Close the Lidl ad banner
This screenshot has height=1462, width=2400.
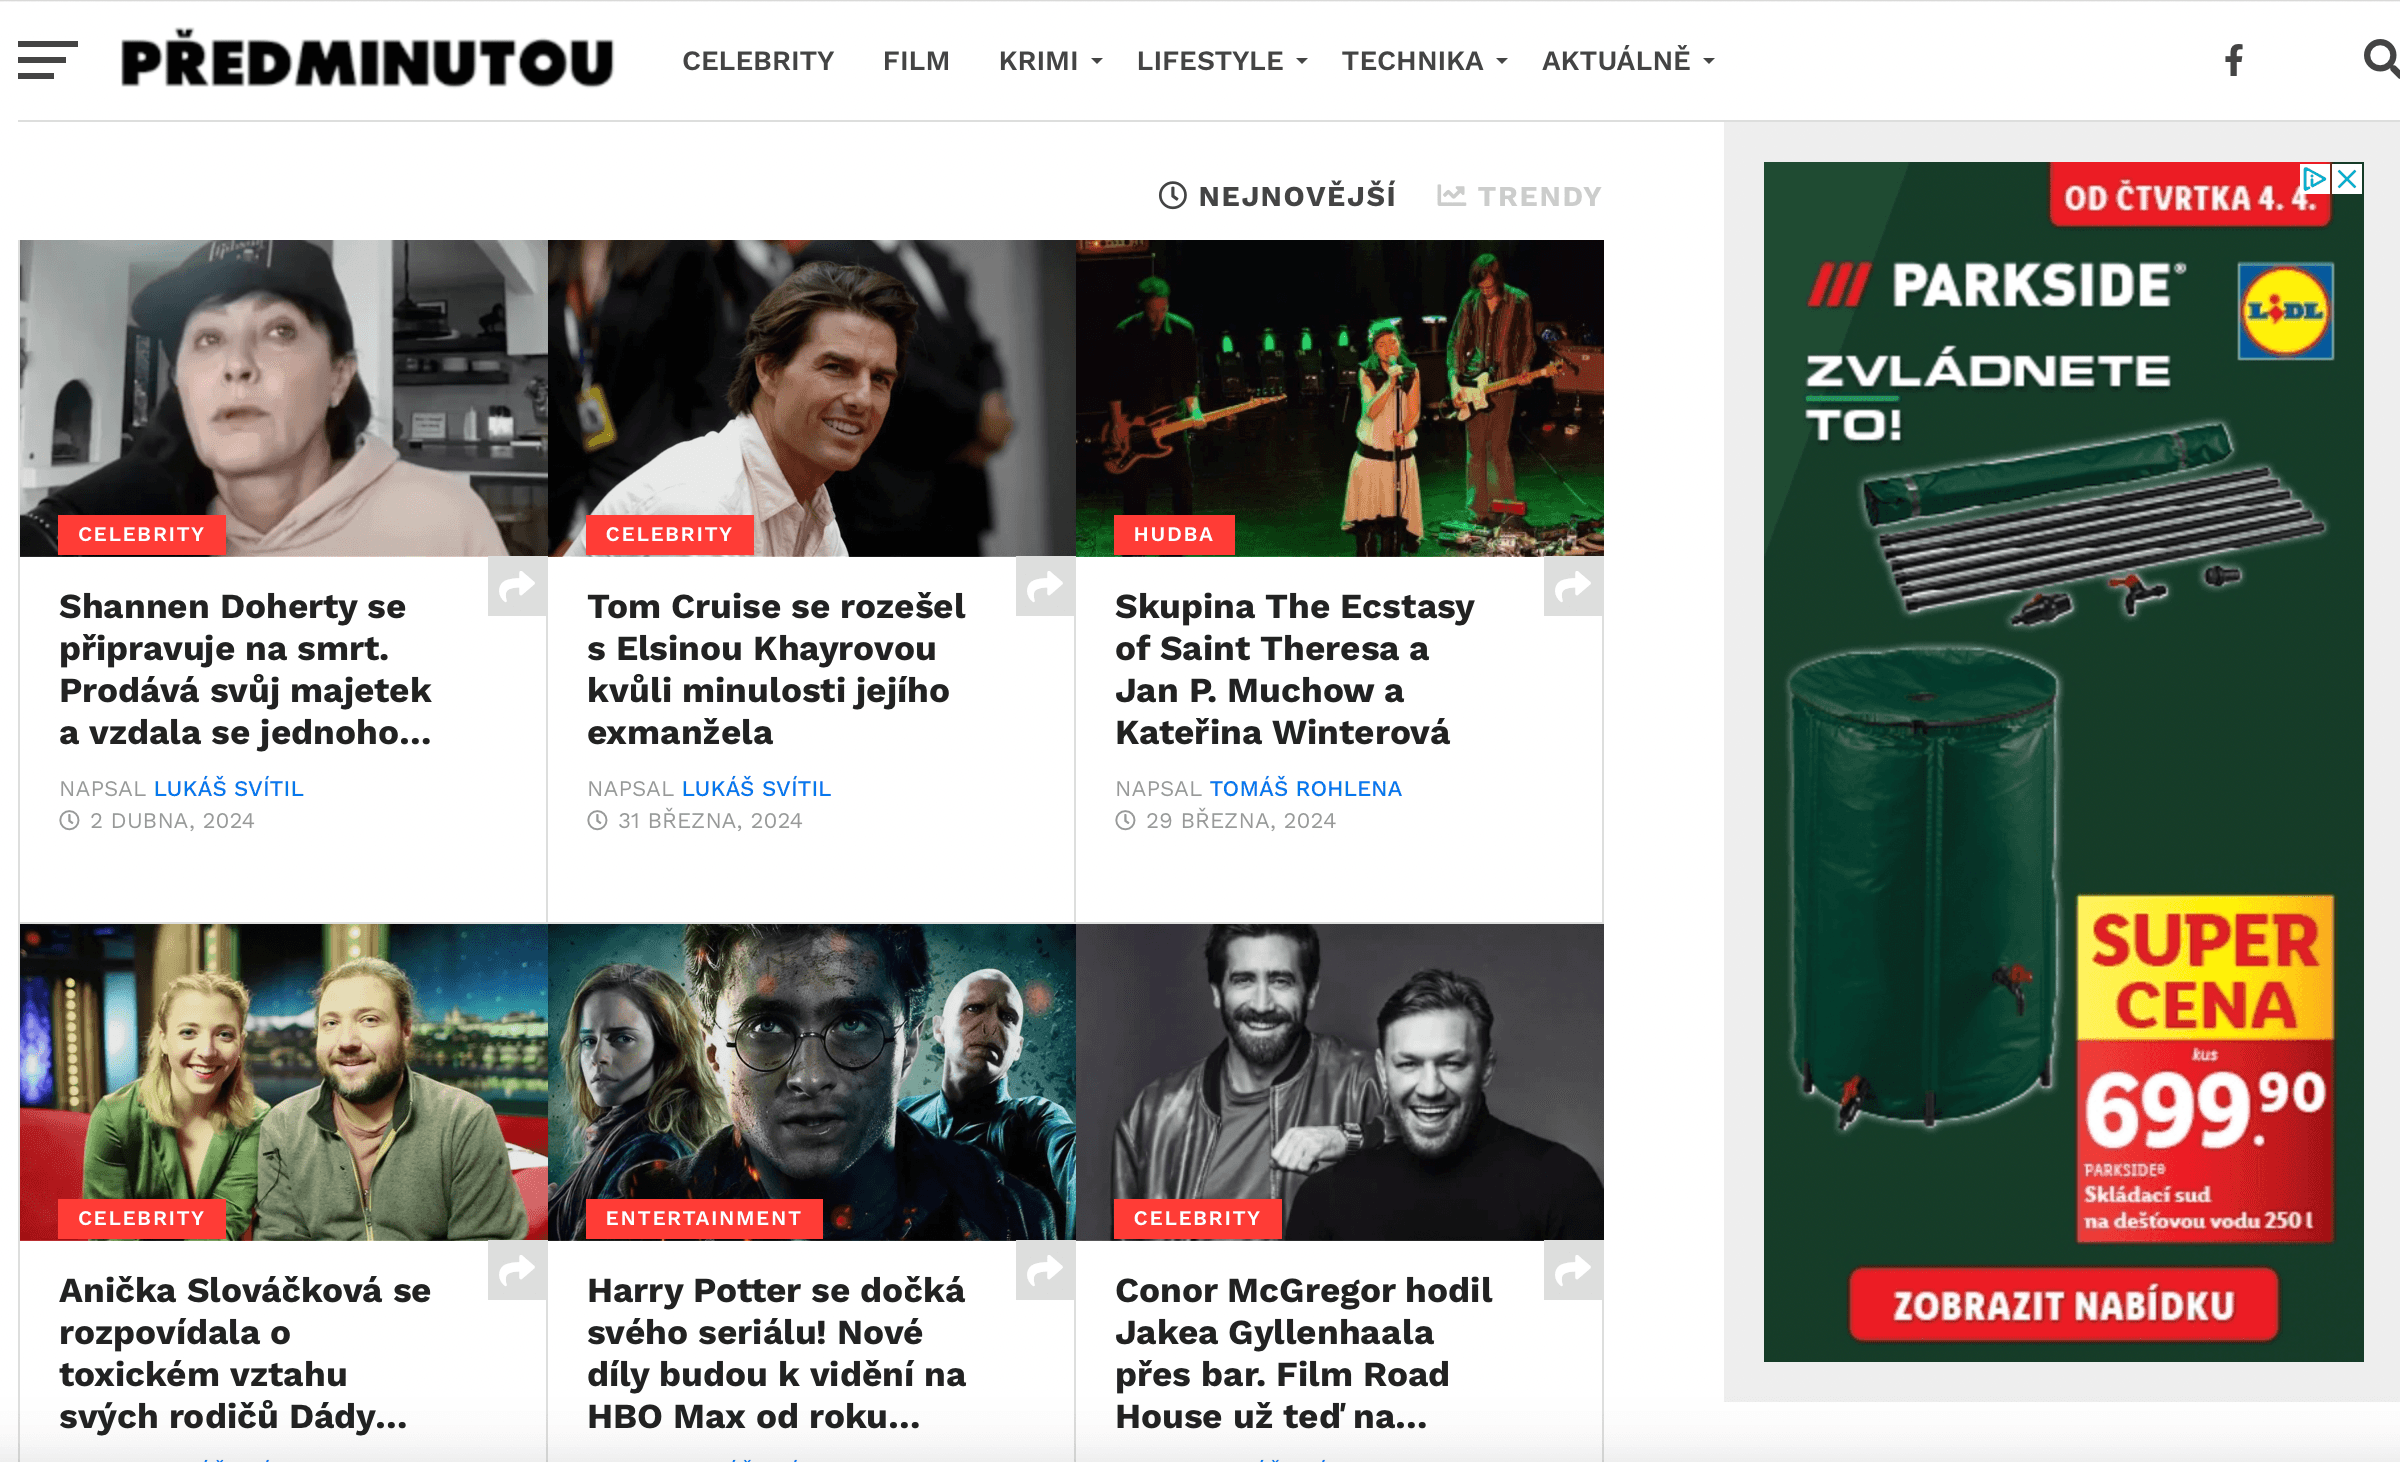(2347, 178)
